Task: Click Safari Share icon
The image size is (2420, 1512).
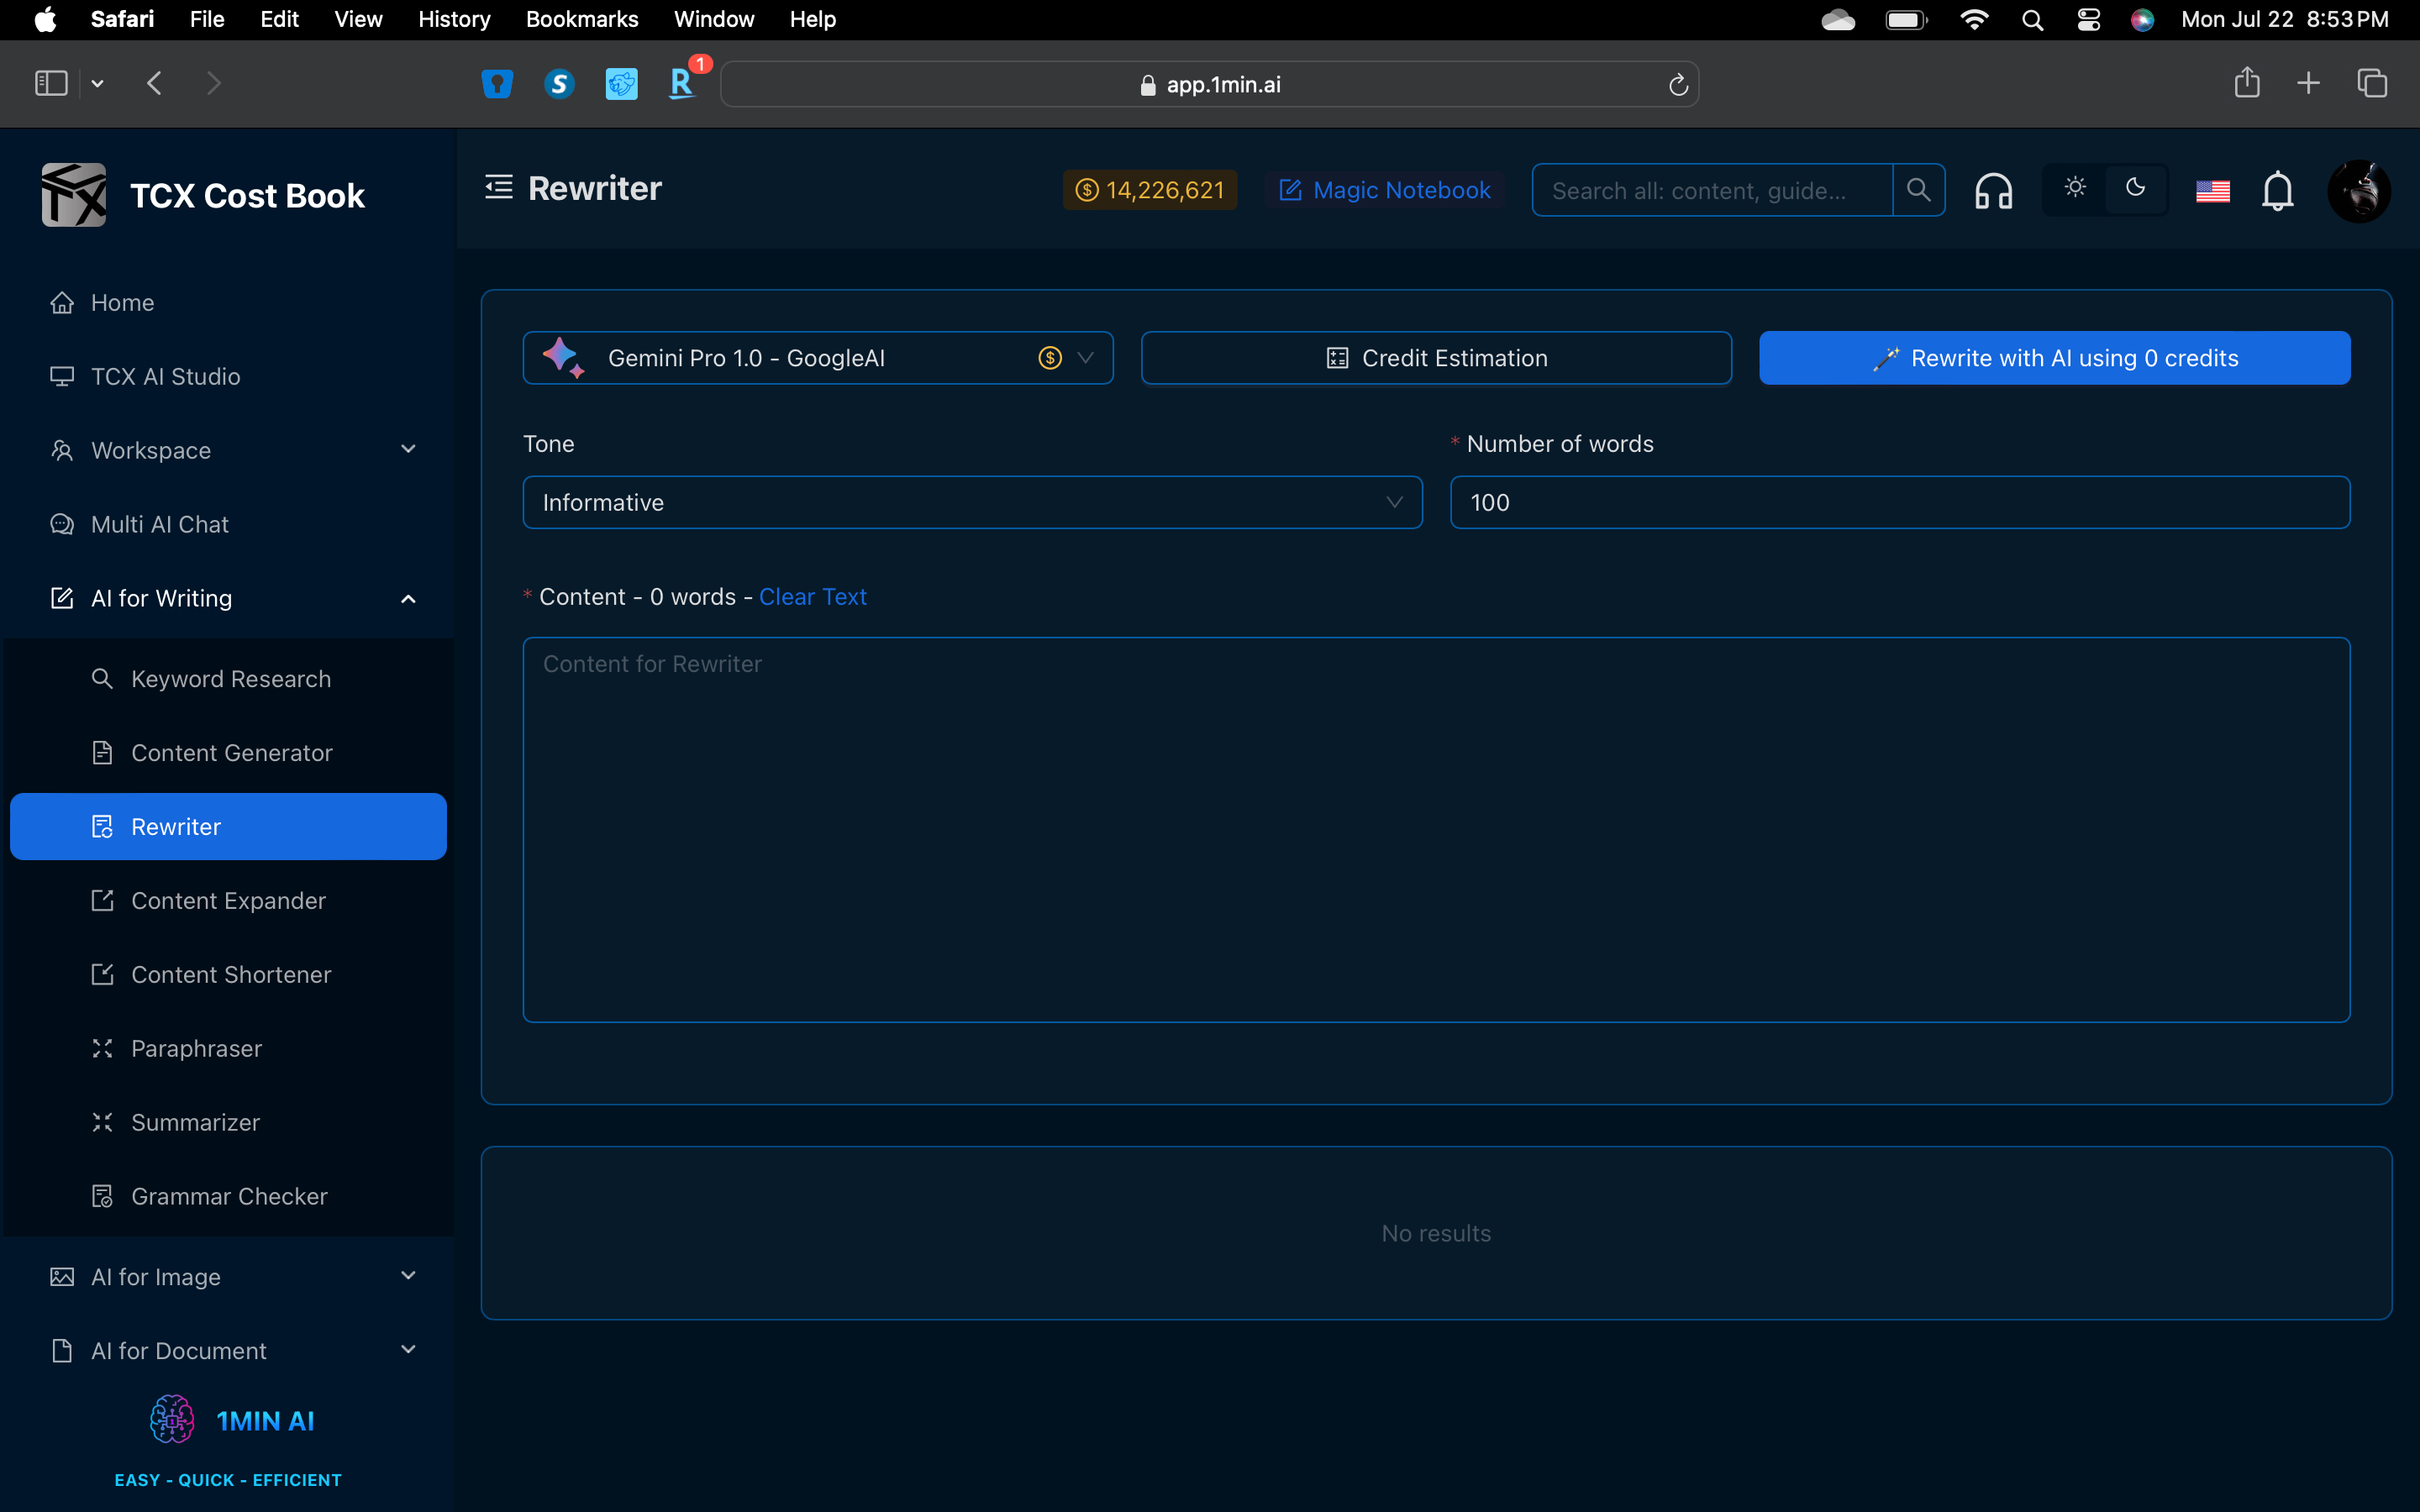Action: pos(2246,82)
